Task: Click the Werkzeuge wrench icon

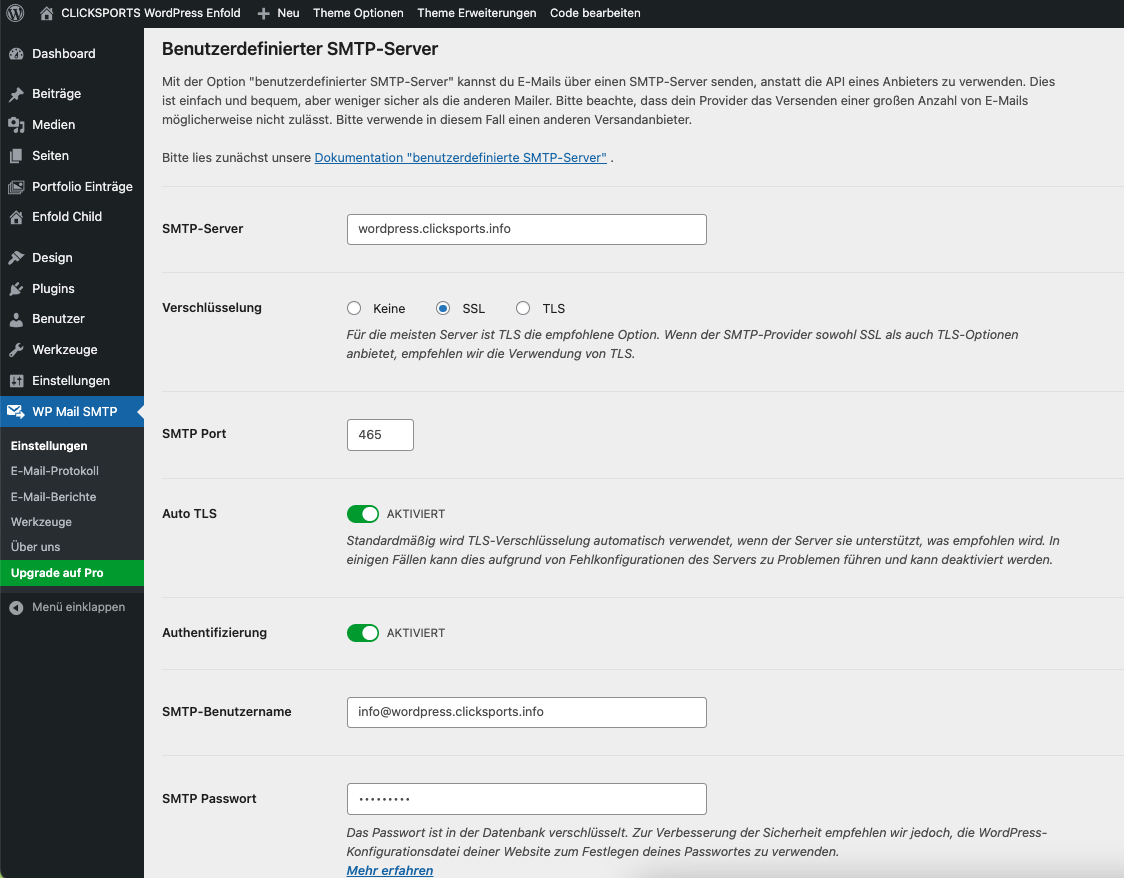Action: coord(16,350)
